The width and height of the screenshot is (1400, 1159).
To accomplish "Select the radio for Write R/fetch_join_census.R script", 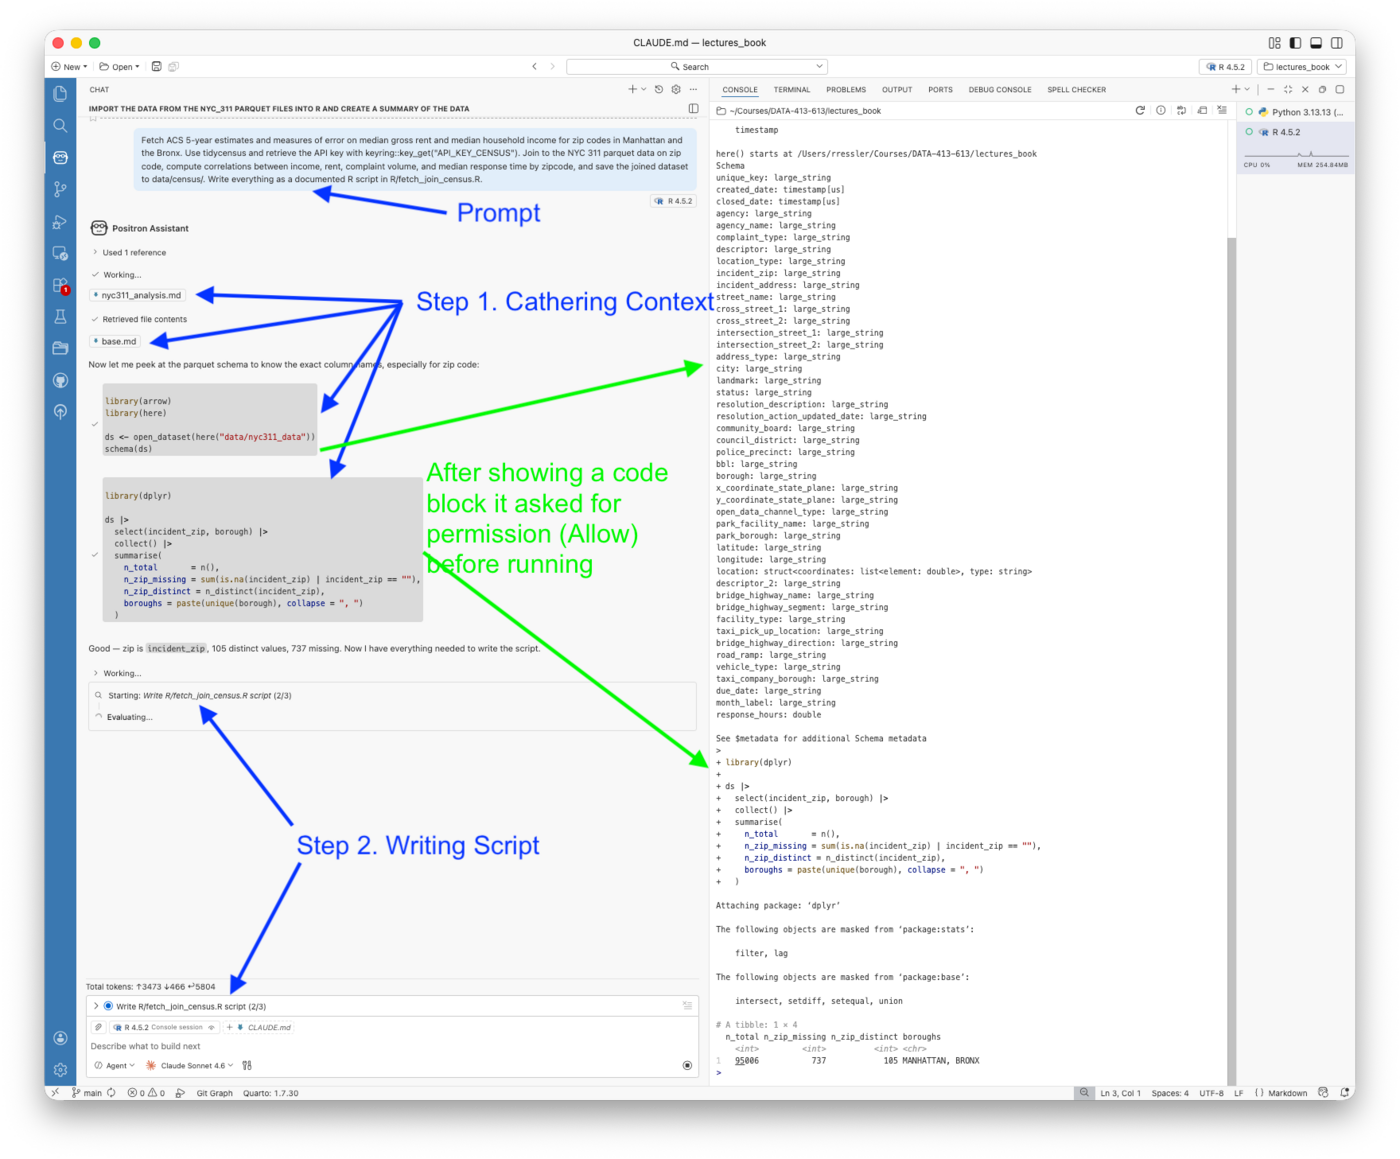I will [x=108, y=1006].
